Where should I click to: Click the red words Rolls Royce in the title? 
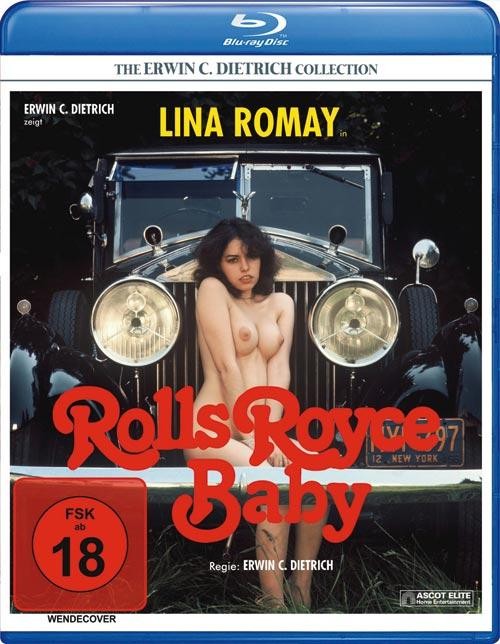[246, 429]
